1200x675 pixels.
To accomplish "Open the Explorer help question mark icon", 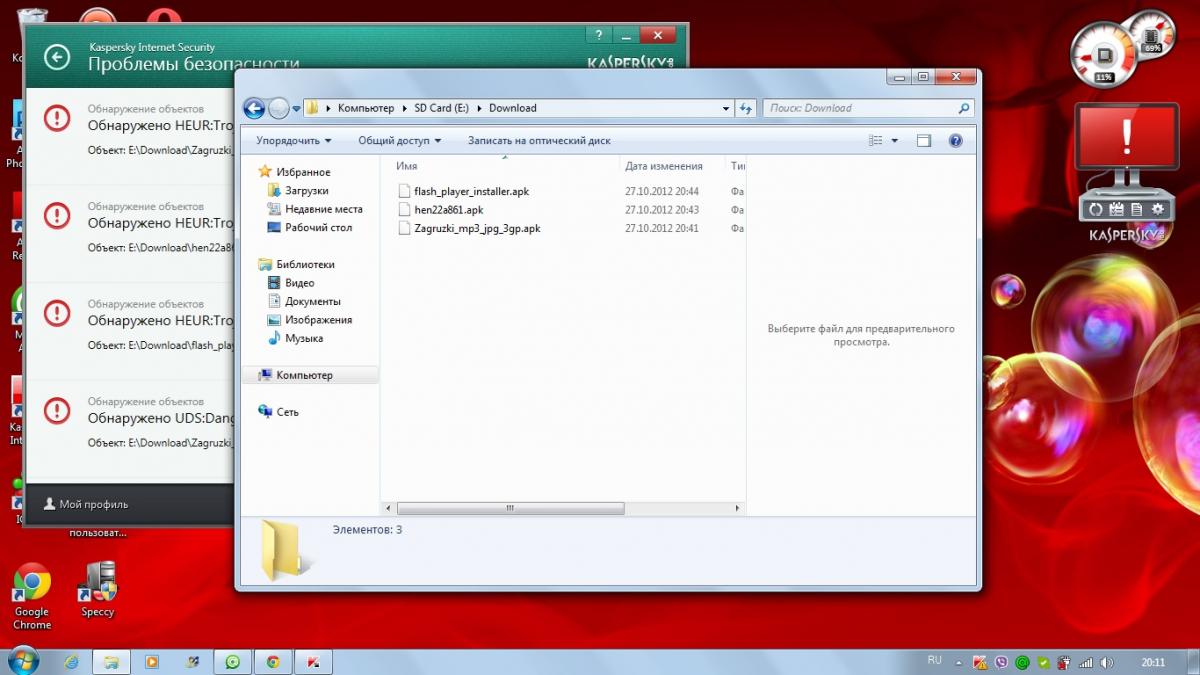I will (955, 141).
